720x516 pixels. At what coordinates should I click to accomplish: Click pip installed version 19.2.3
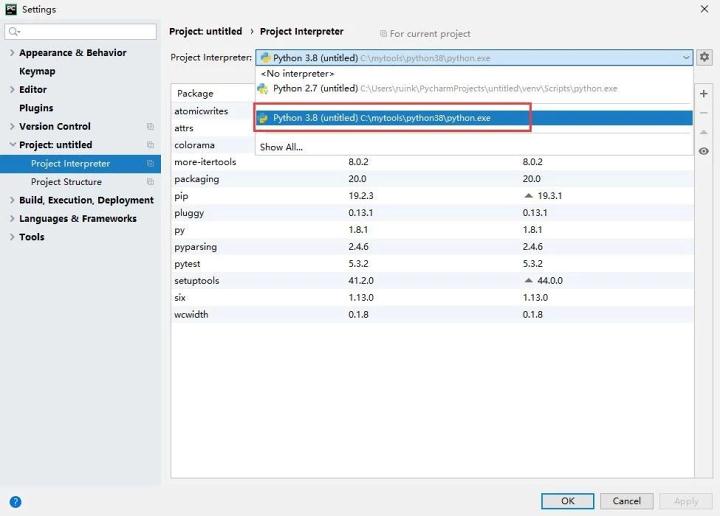click(361, 196)
